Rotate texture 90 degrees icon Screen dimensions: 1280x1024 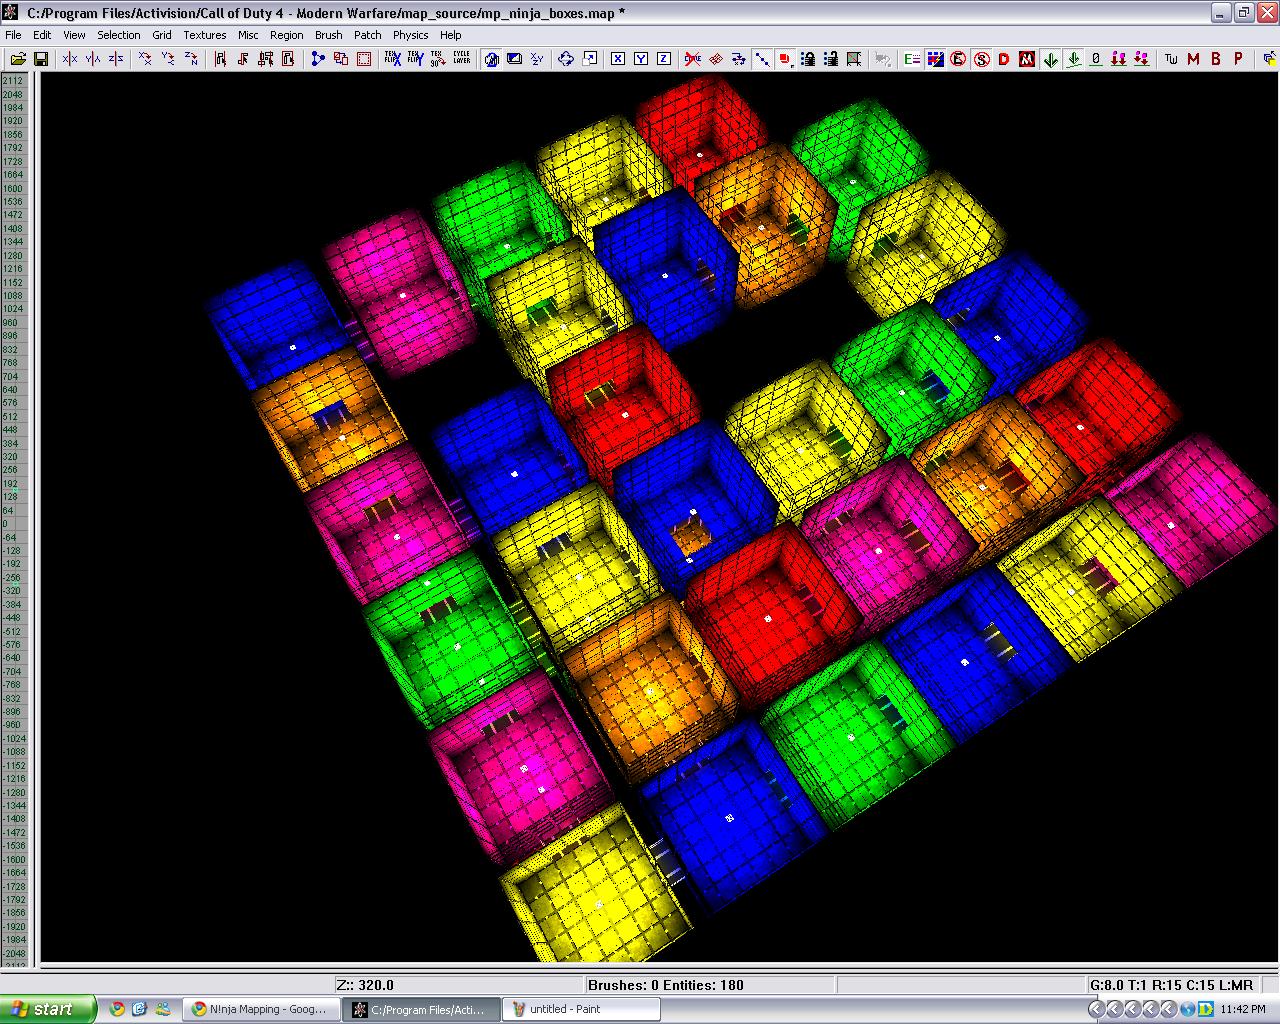tap(437, 59)
